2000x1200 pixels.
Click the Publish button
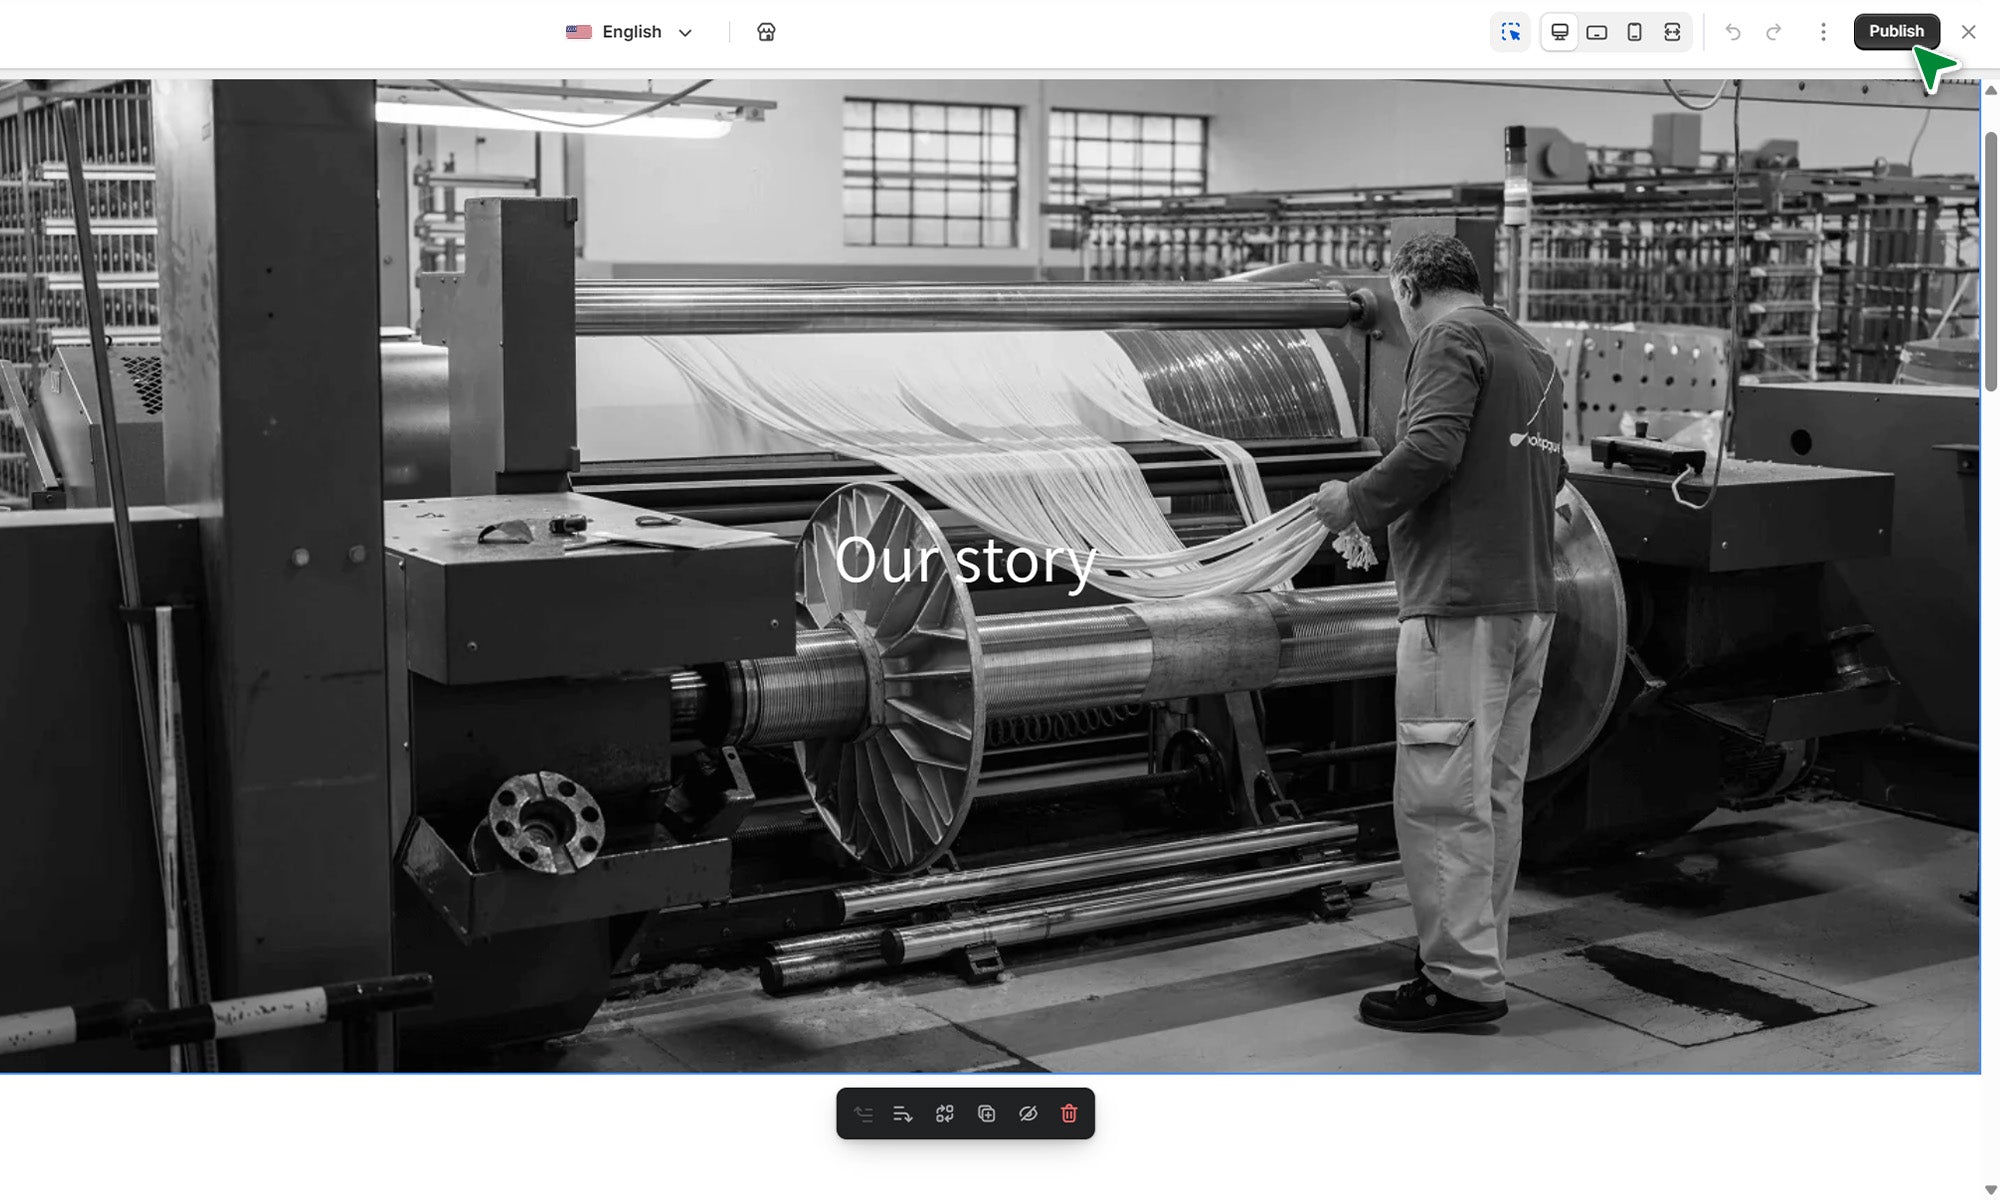coord(1896,31)
